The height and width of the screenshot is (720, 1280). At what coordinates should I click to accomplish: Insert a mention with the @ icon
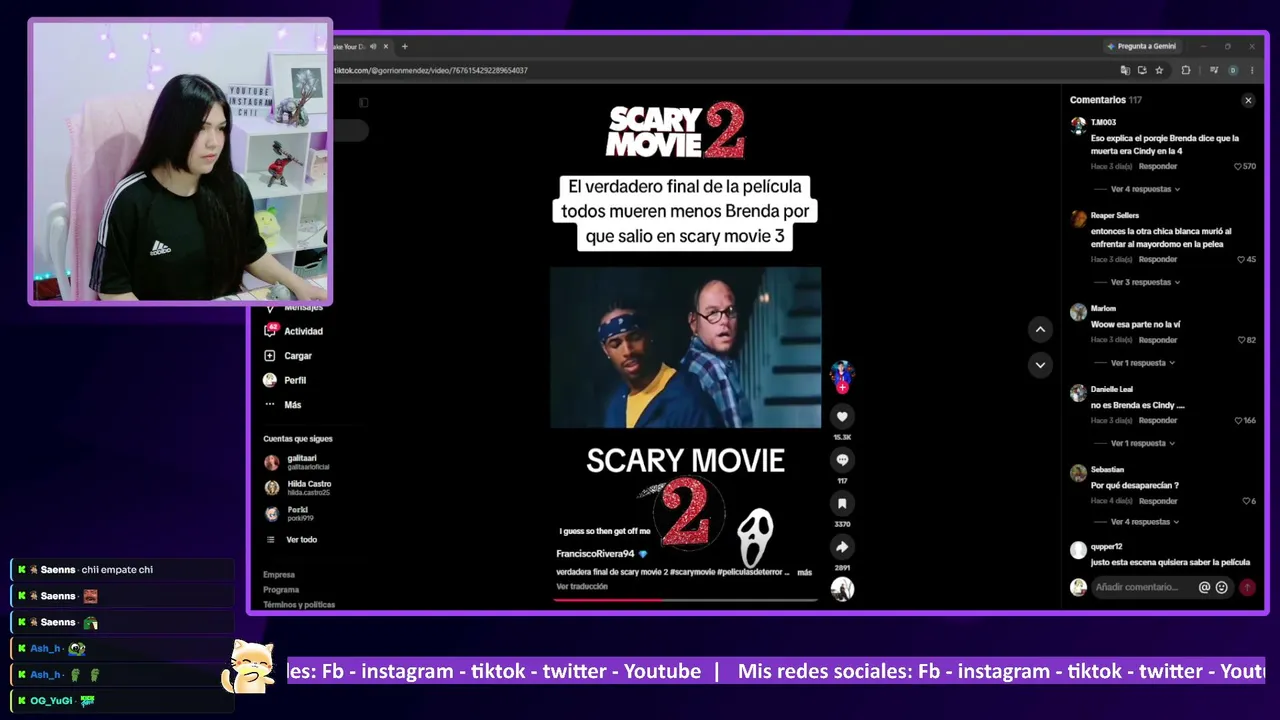(x=1204, y=587)
